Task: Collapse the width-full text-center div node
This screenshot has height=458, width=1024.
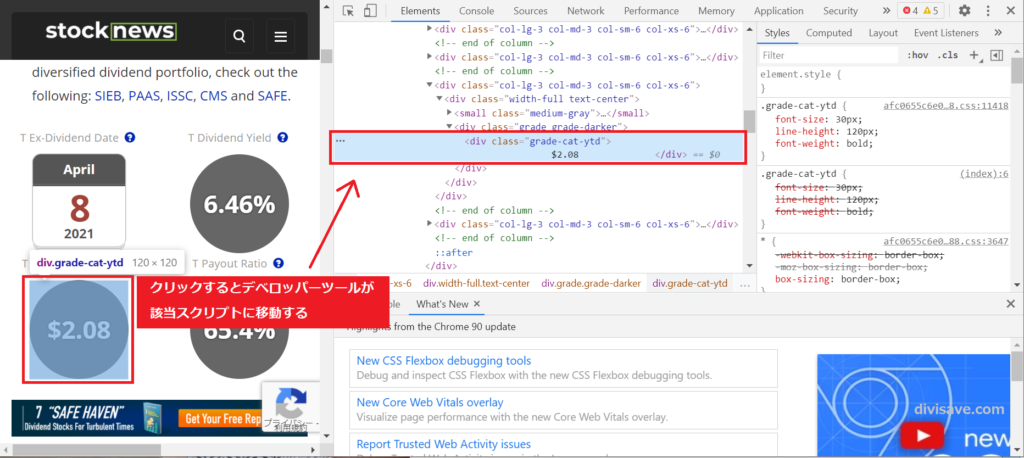Action: (440, 99)
